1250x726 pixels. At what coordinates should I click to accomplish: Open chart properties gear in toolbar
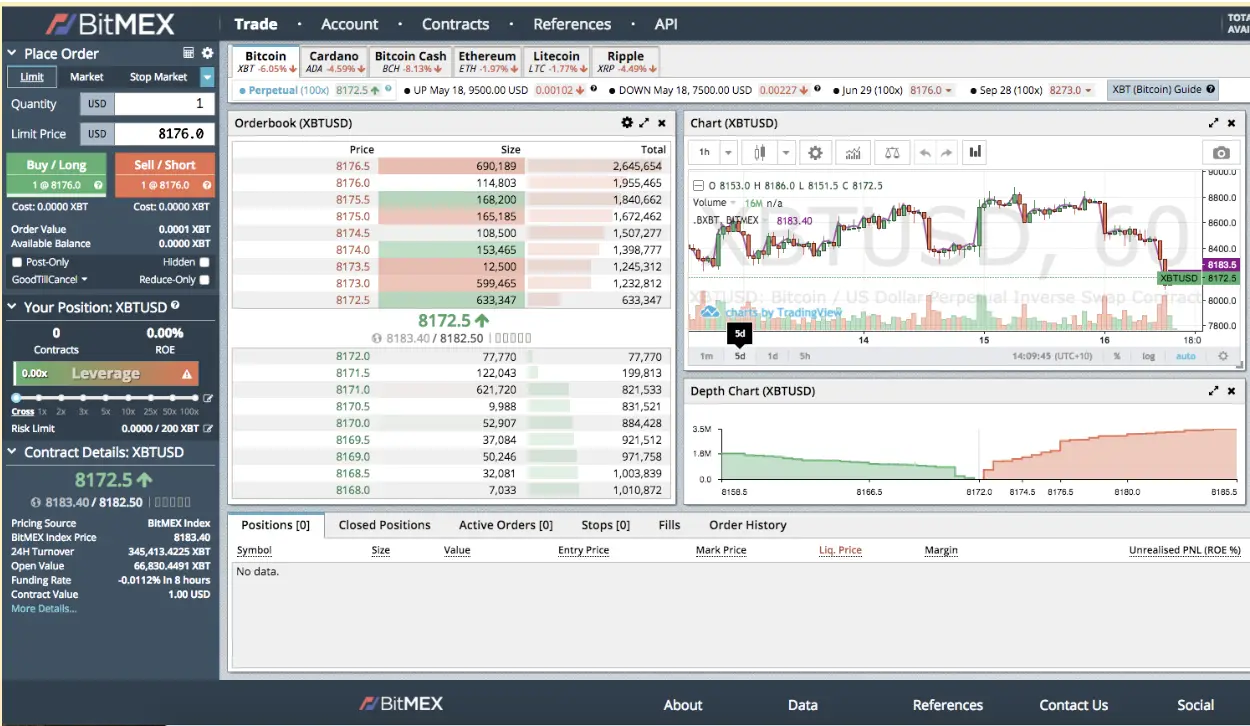(x=815, y=153)
